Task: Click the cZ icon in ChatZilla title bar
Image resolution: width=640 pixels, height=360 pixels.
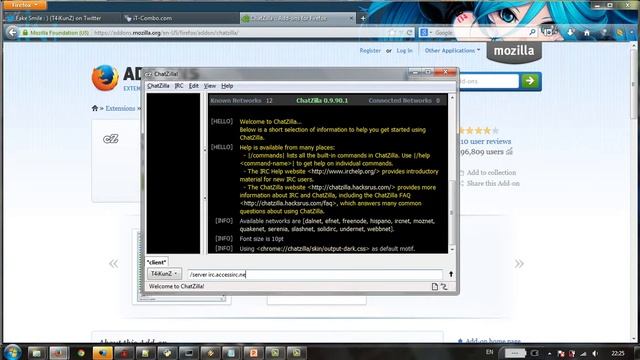Action: 149,74
